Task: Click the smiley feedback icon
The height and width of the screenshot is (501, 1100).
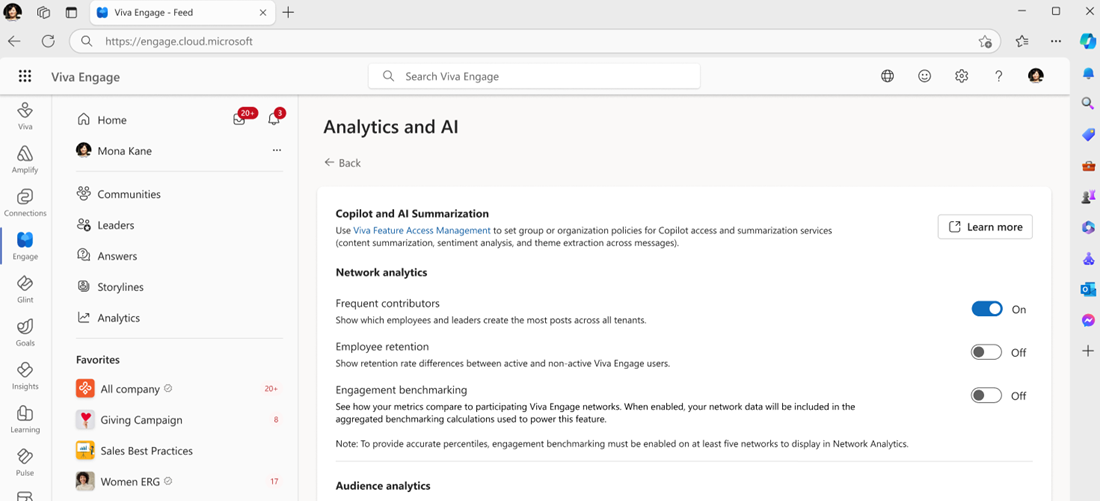Action: point(925,76)
